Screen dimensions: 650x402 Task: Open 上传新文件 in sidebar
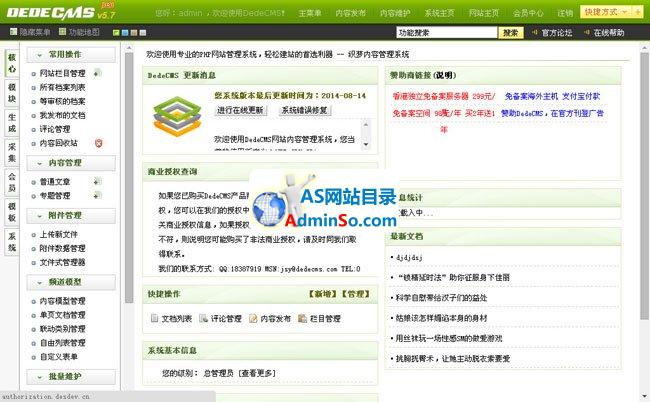(x=58, y=234)
